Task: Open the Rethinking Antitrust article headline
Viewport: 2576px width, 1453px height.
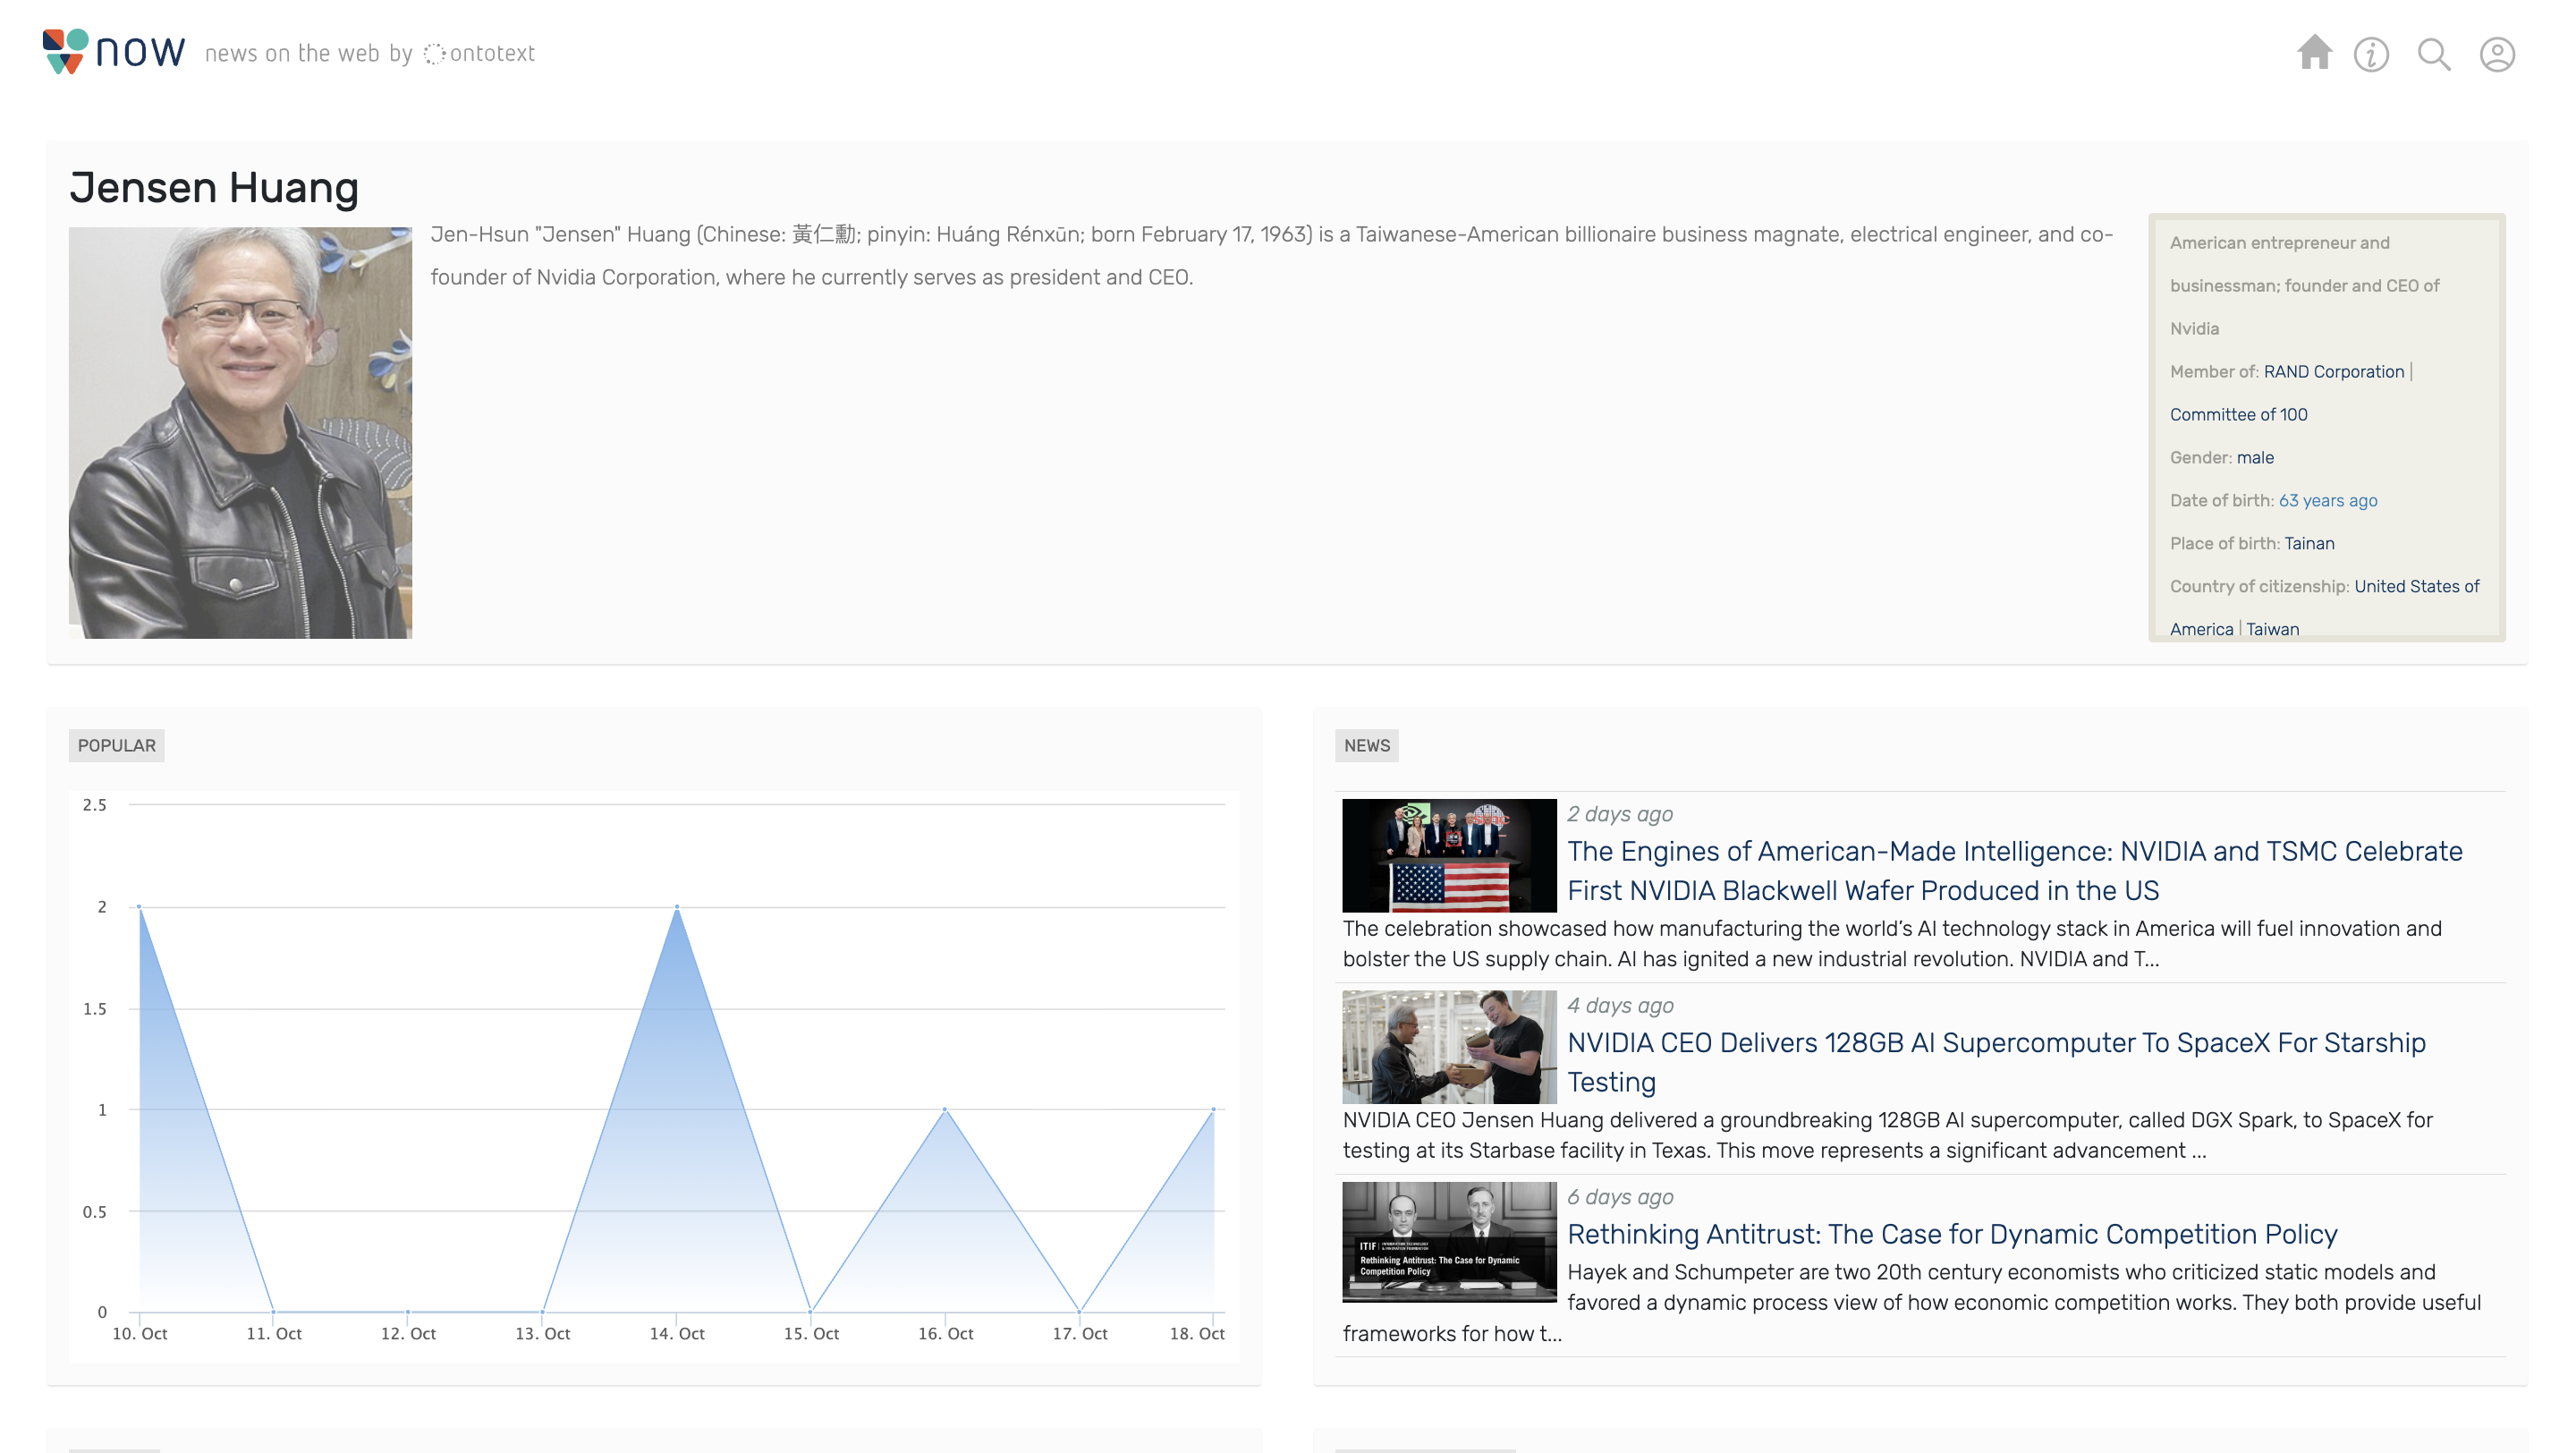Action: click(1951, 1234)
